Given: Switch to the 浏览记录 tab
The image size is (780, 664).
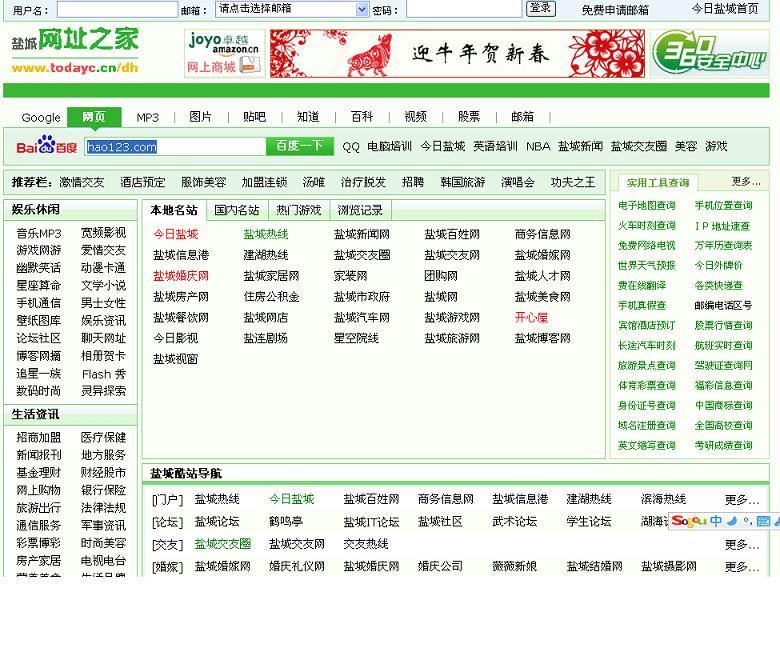Looking at the screenshot, I should (x=360, y=210).
